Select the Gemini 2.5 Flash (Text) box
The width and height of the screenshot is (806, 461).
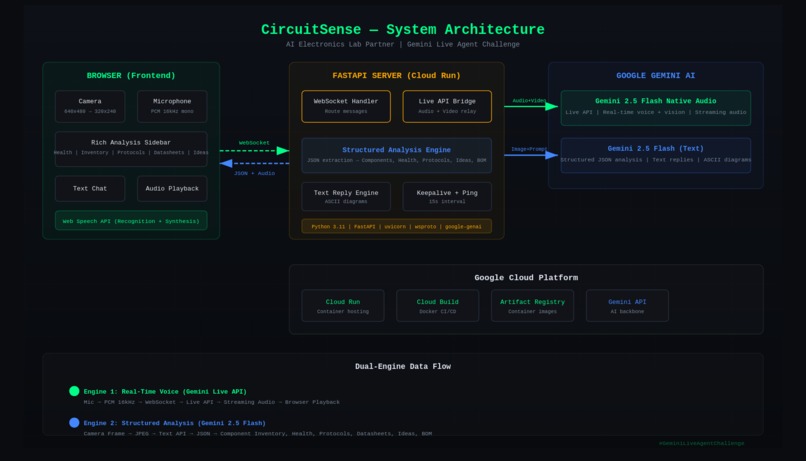click(x=656, y=155)
